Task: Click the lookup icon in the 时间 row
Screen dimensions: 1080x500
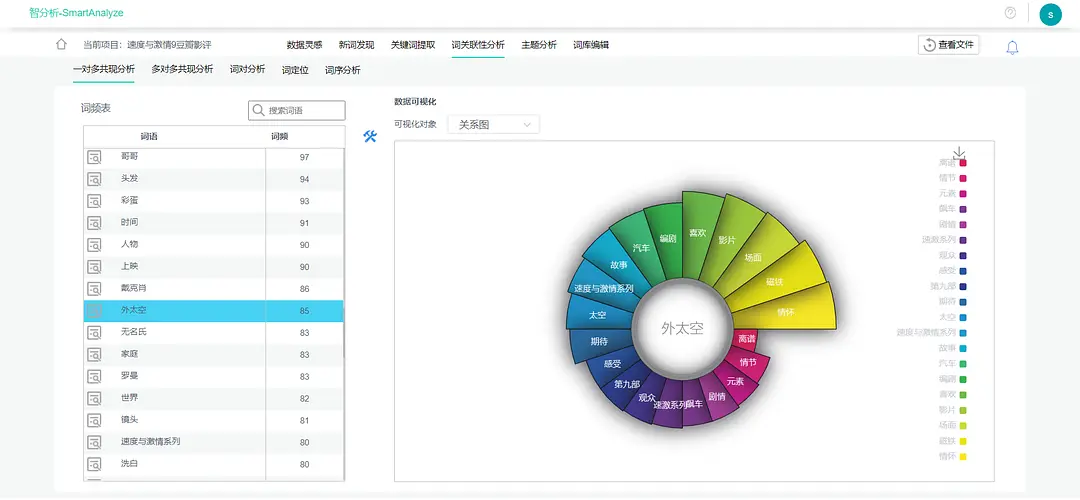Action: pos(94,223)
